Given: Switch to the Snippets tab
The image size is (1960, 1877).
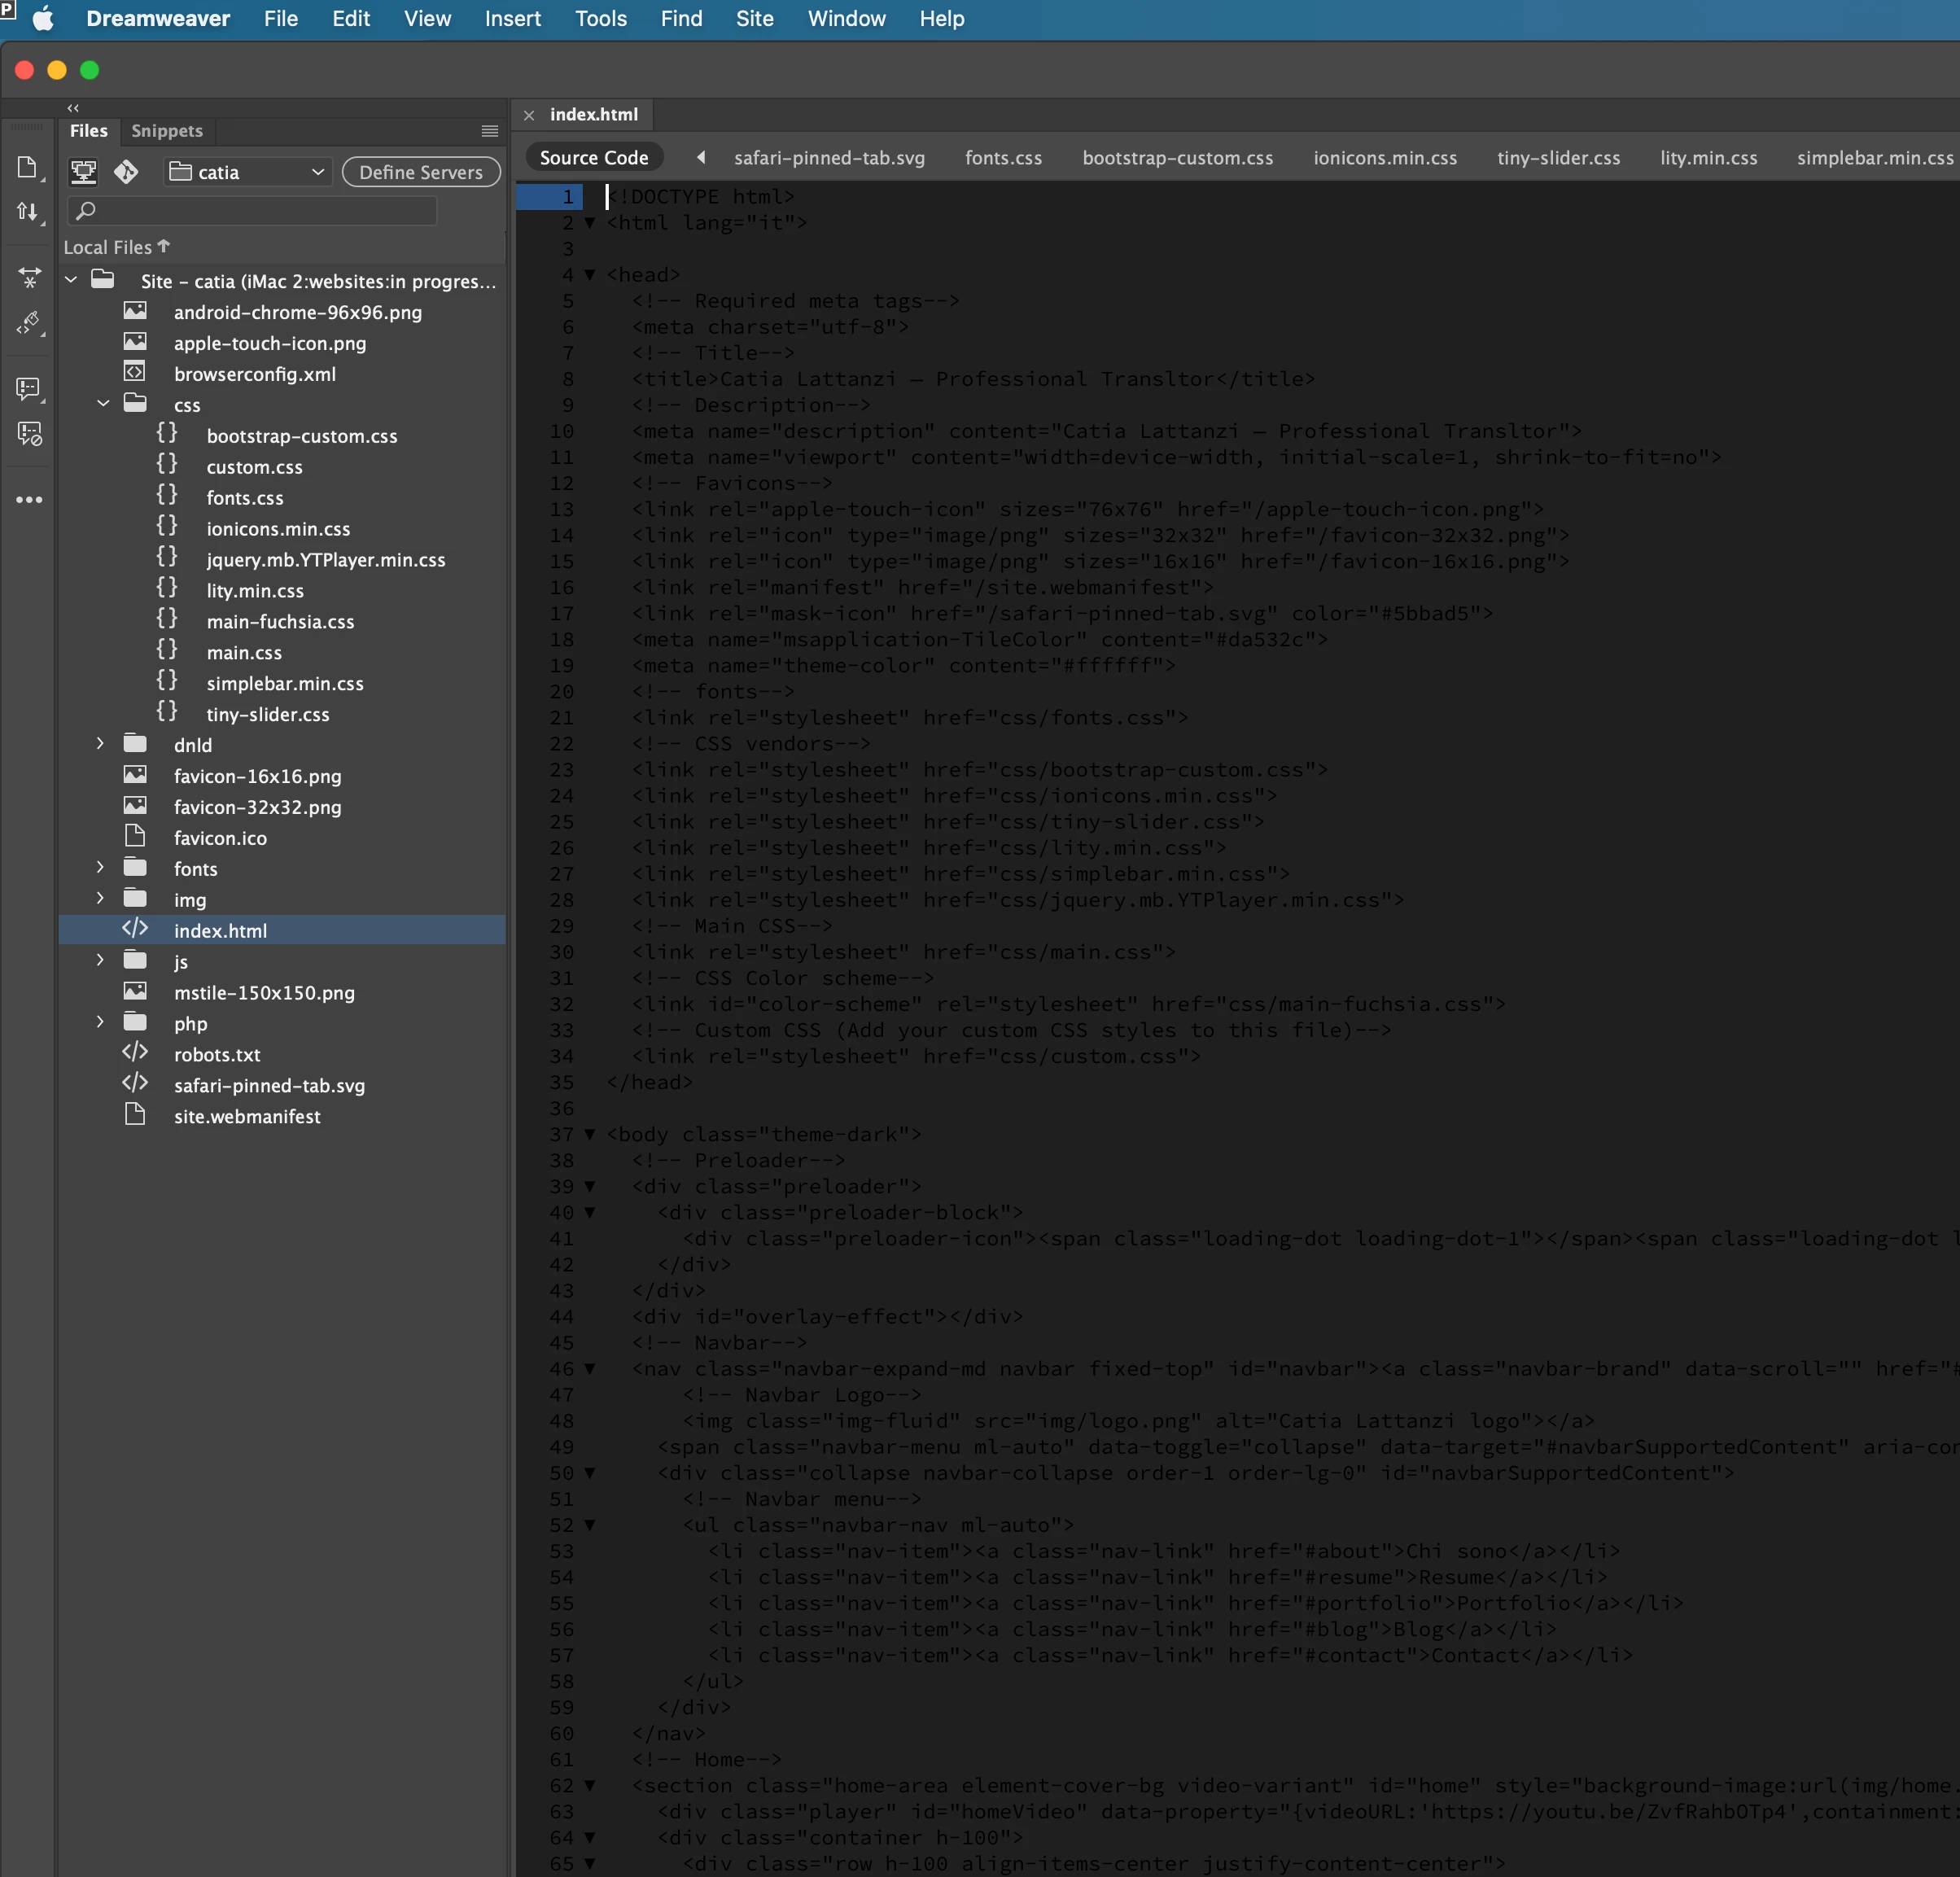Looking at the screenshot, I should point(167,131).
